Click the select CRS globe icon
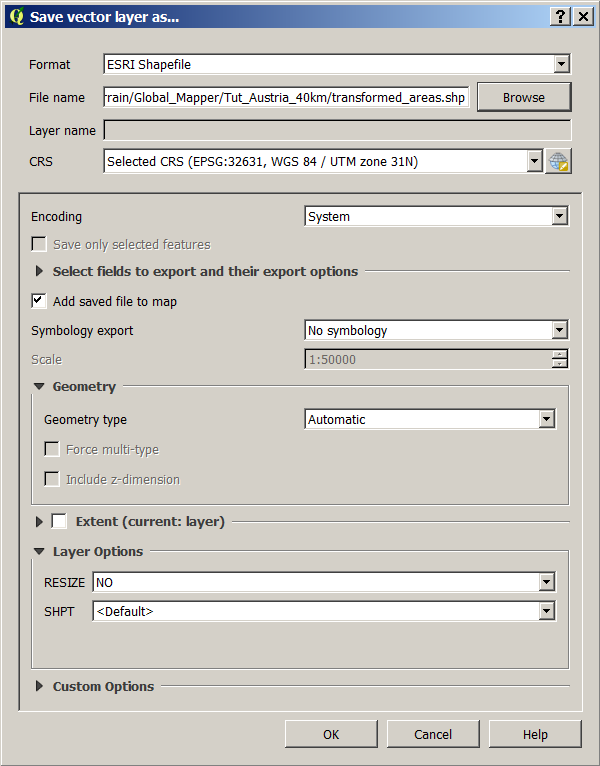Viewport: 600px width, 766px height. pos(558,161)
